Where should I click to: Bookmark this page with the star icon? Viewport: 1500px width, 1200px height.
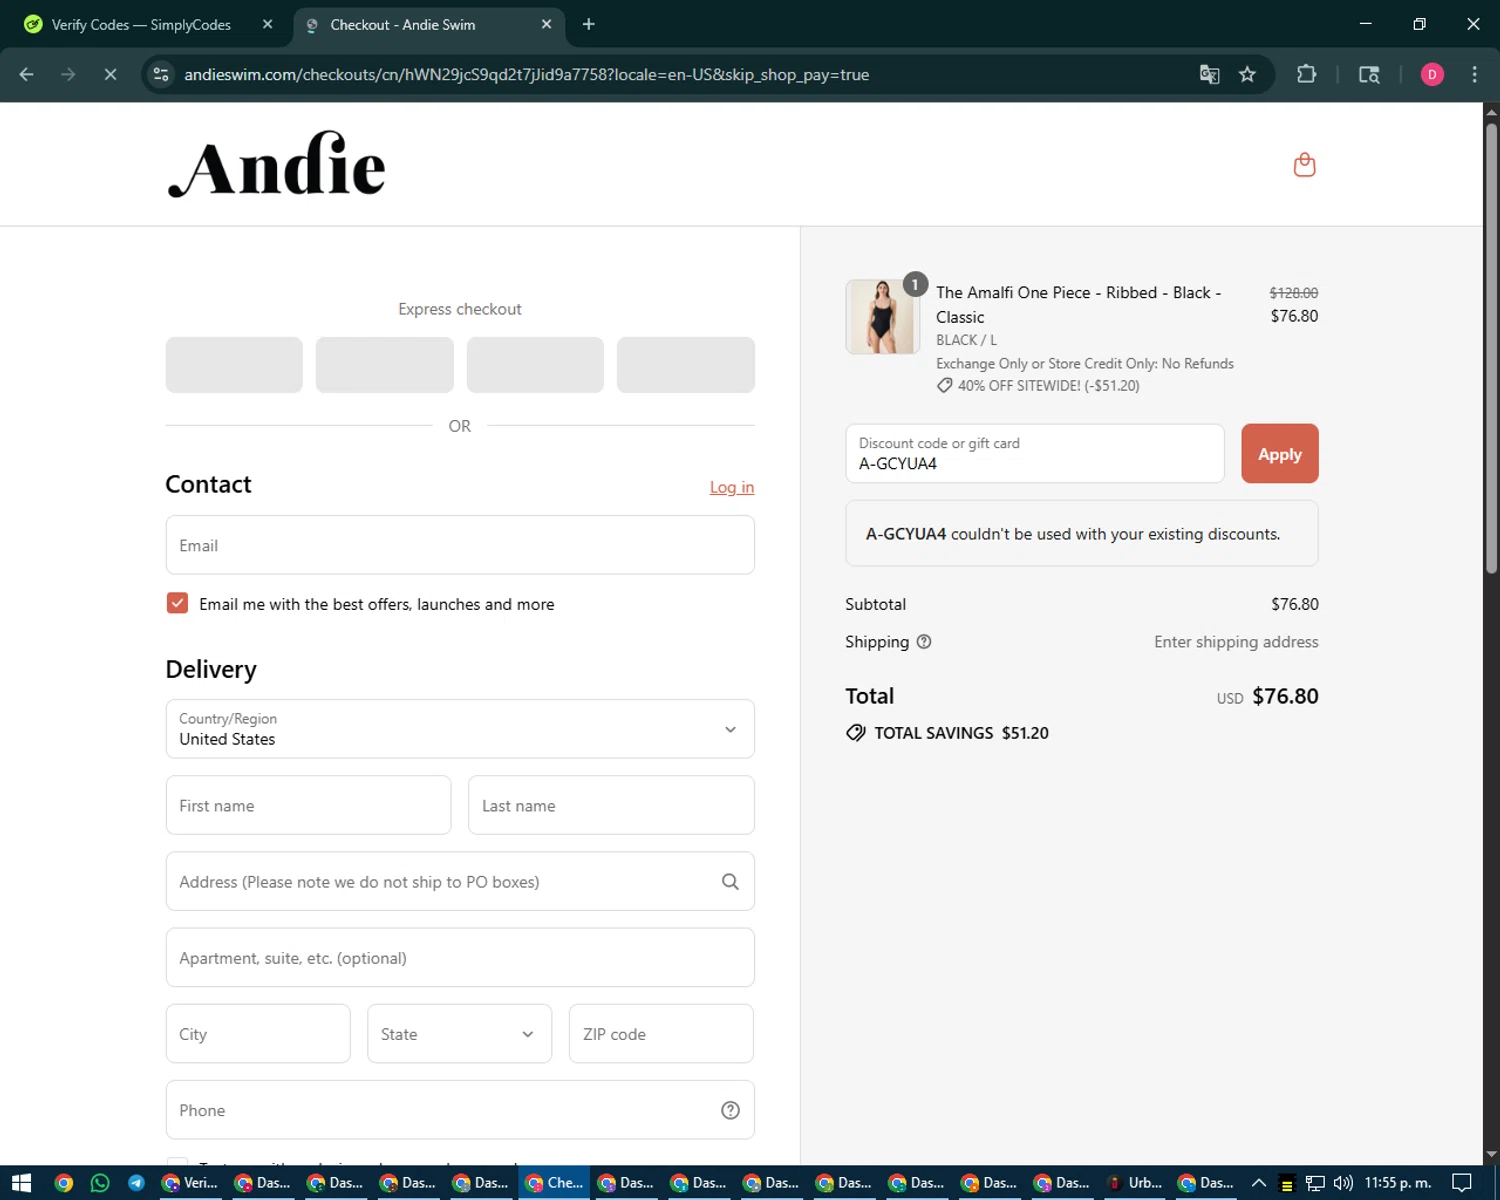pos(1247,74)
